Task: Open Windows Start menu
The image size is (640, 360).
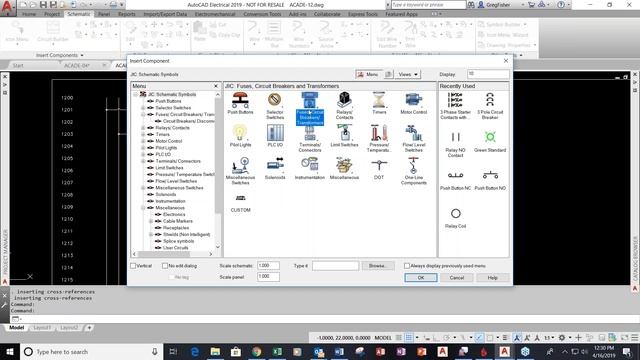Action: click(x=9, y=351)
